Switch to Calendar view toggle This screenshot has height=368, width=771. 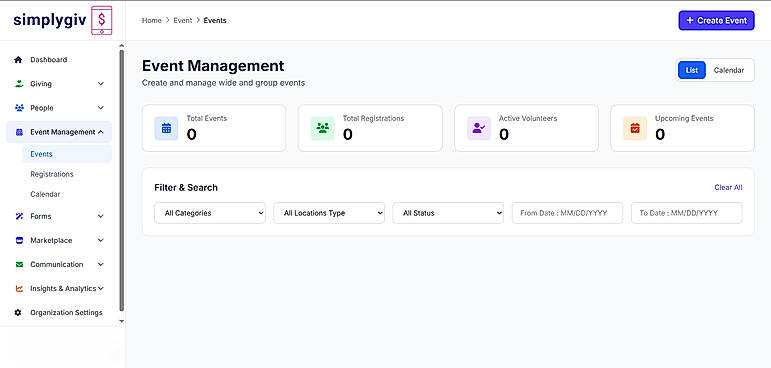[x=729, y=70]
